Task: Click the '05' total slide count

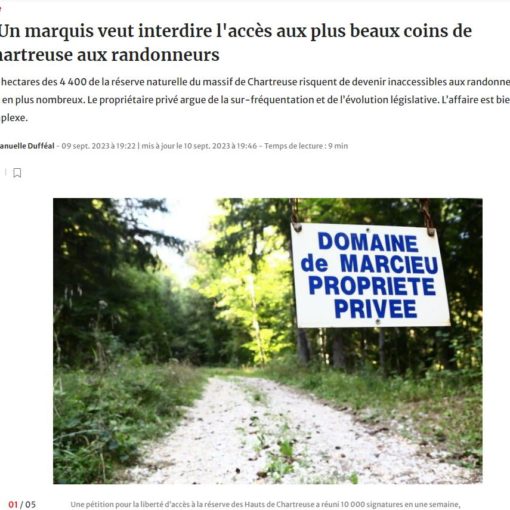Action: tap(30, 504)
